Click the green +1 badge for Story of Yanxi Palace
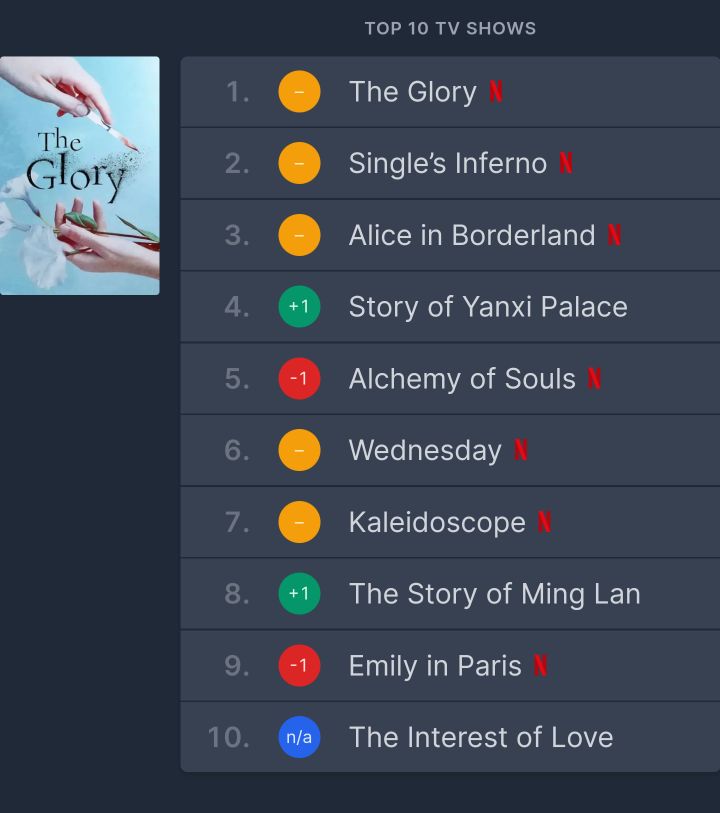 [x=299, y=307]
